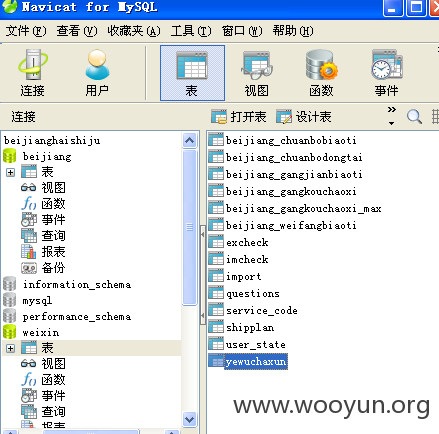Open the 窗口(W) menu
Screen dimensions: 439x434
coord(242,31)
